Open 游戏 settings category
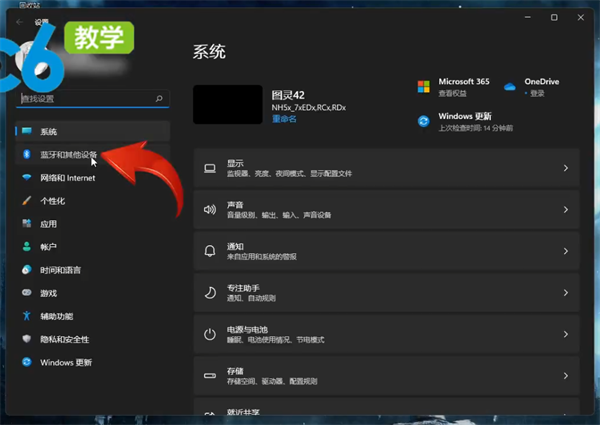Screen dimensions: 600x425 tap(93, 293)
